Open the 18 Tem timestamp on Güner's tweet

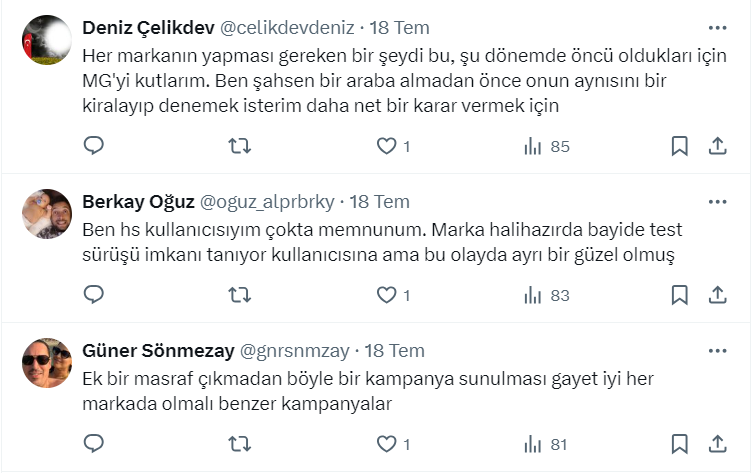pyautogui.click(x=394, y=351)
